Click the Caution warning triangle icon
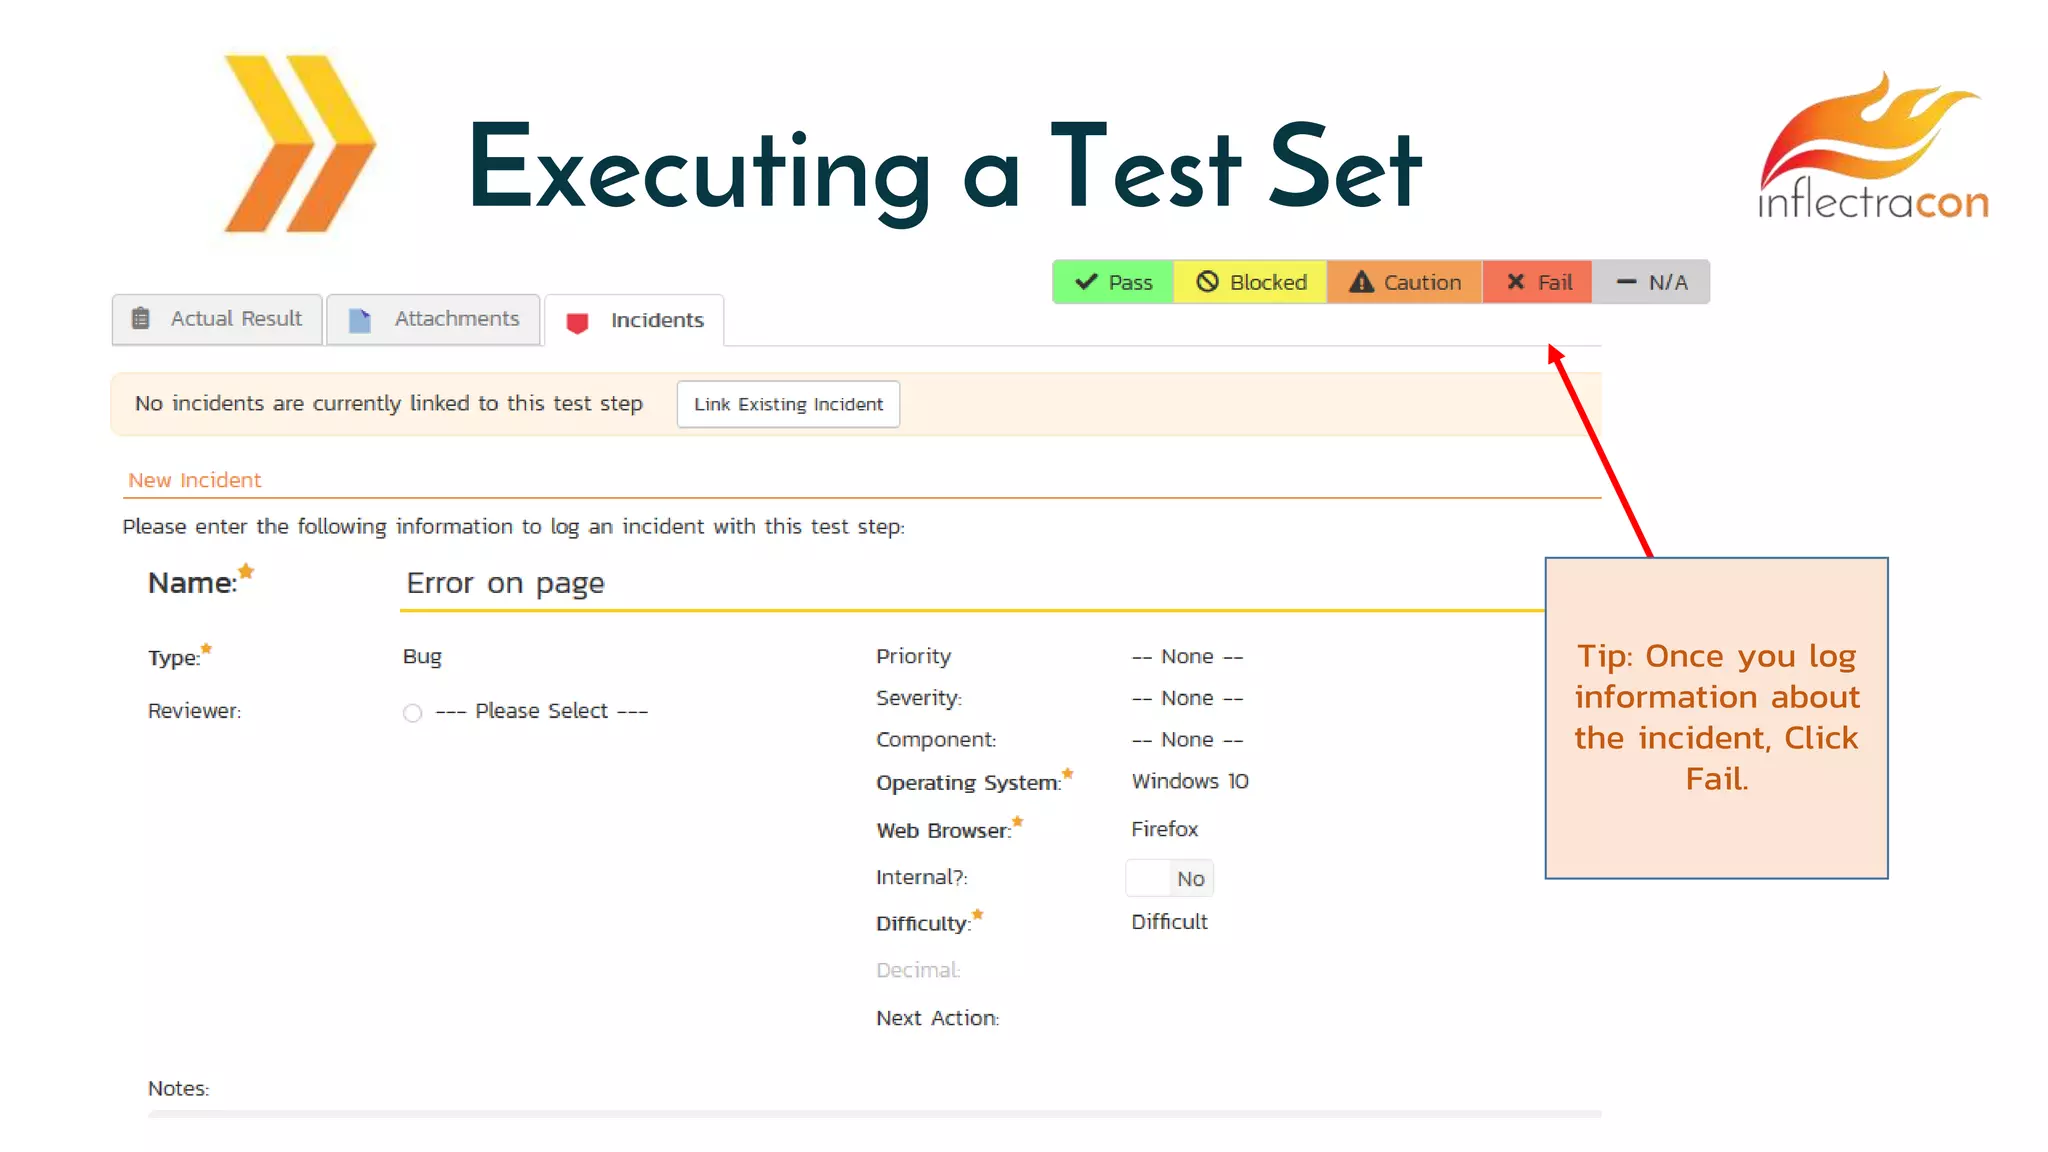The width and height of the screenshot is (2048, 1152). 1361,282
